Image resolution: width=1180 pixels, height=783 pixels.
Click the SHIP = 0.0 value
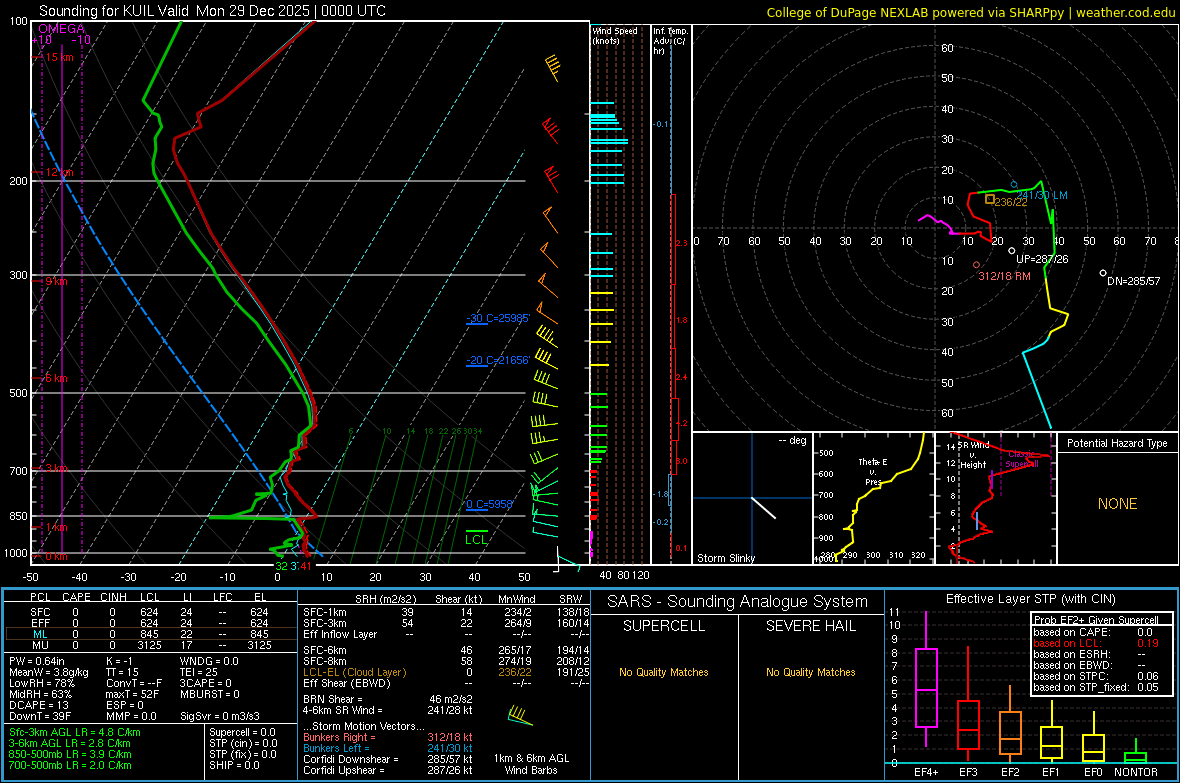pos(234,765)
